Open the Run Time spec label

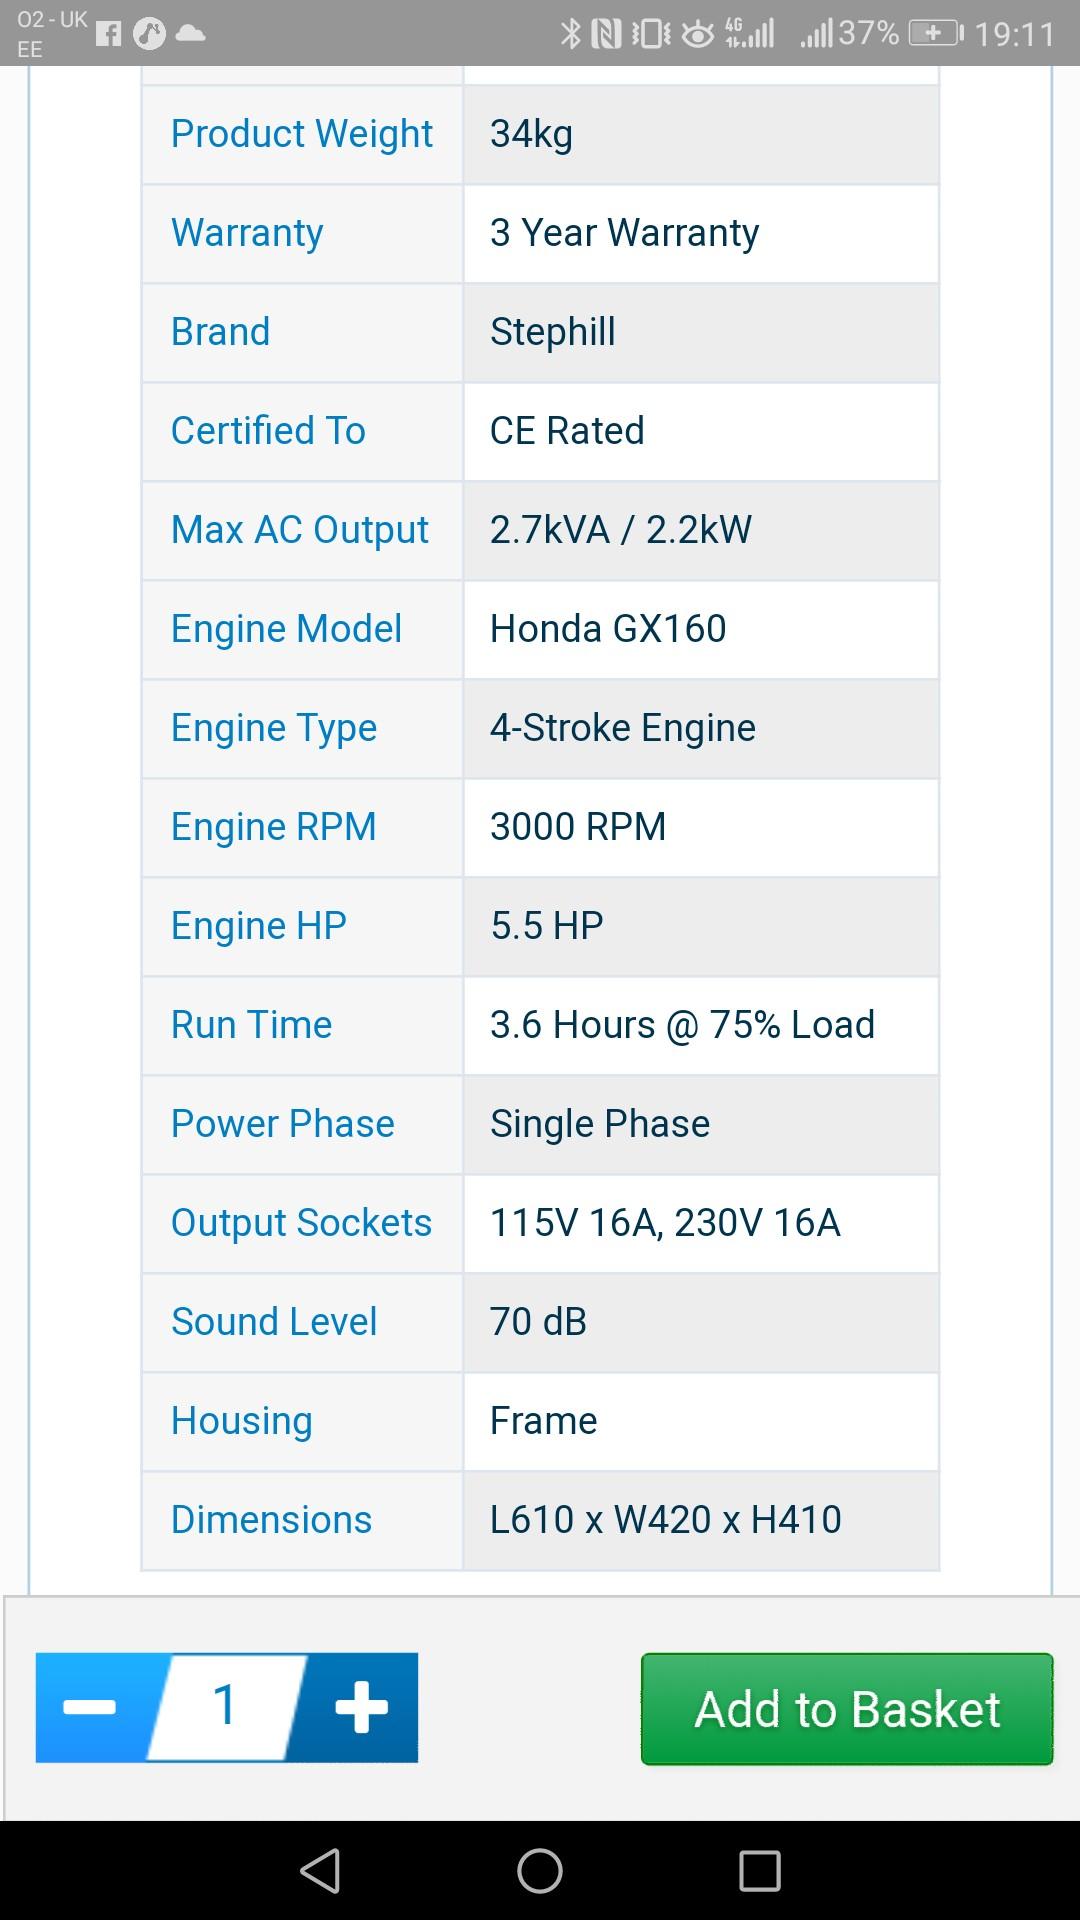251,1025
